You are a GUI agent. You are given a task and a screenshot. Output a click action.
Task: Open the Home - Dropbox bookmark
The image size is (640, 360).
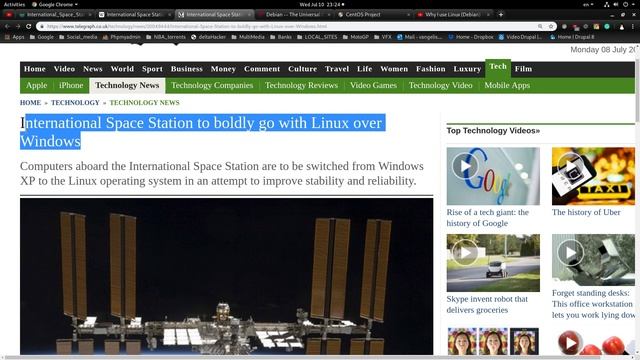[x=471, y=37]
